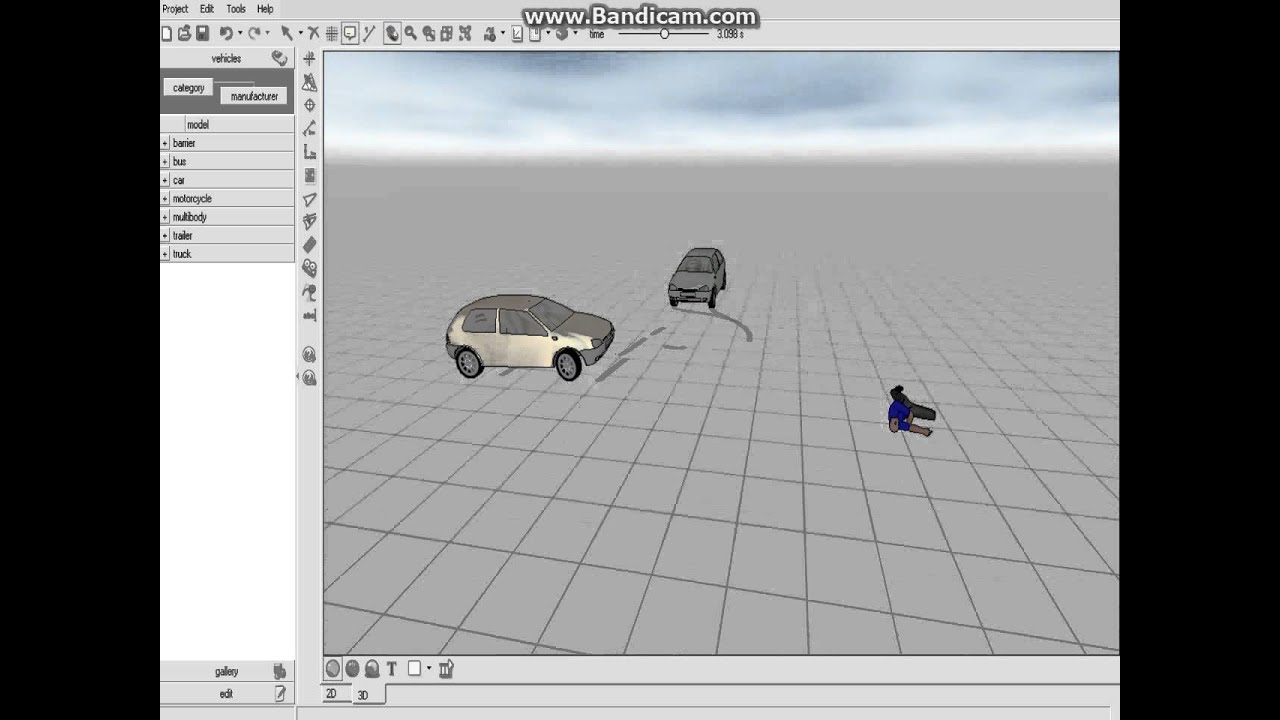1280x720 pixels.
Task: Click the eraser-shaped icon in side toolbar
Action: pyautogui.click(x=309, y=245)
